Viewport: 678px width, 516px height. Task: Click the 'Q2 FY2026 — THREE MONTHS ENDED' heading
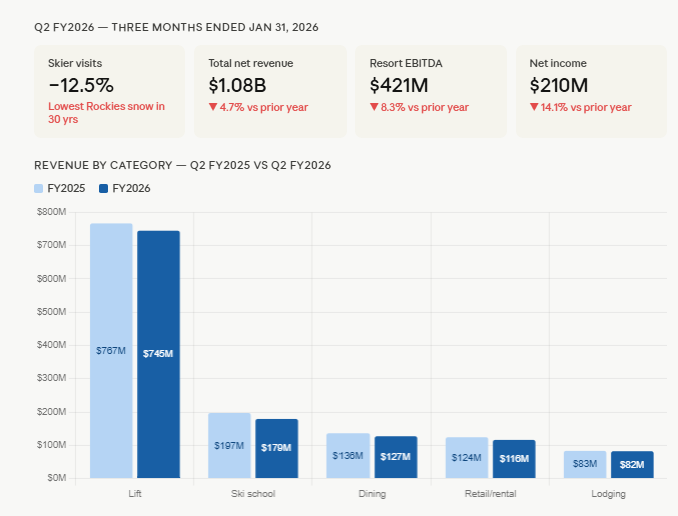point(176,27)
